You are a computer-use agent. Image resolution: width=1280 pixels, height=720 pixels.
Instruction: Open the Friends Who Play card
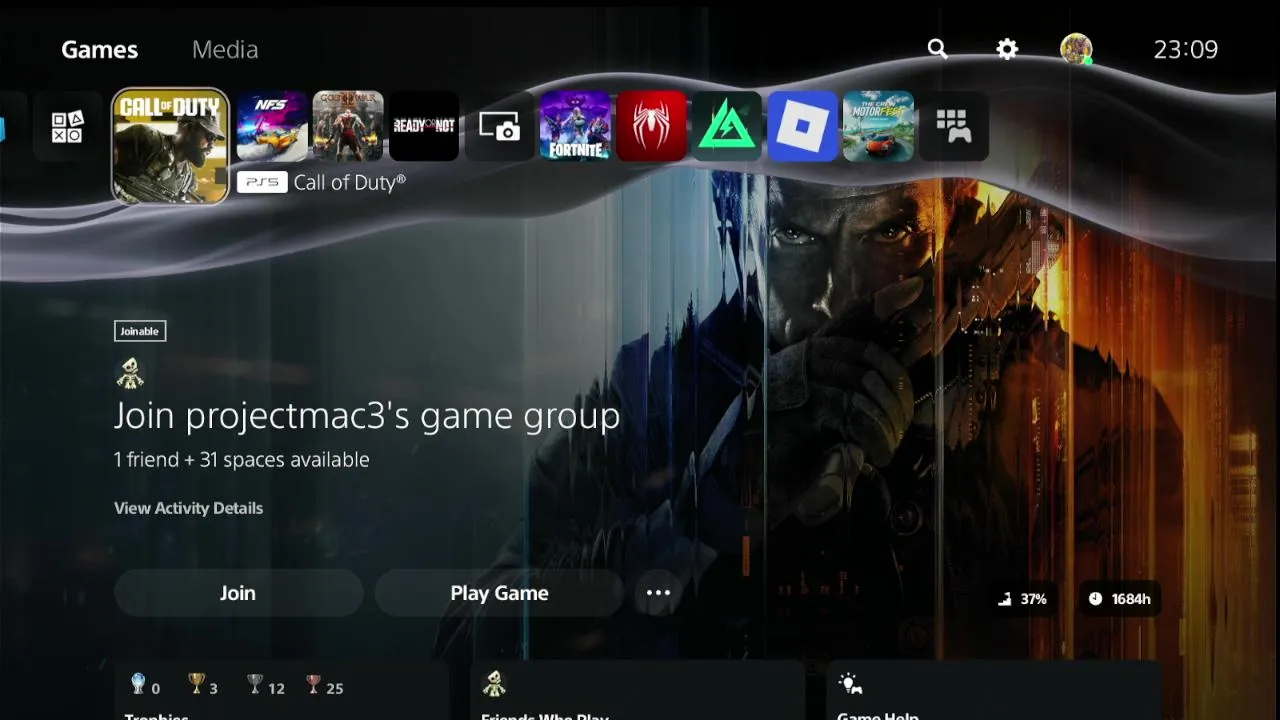pos(637,690)
